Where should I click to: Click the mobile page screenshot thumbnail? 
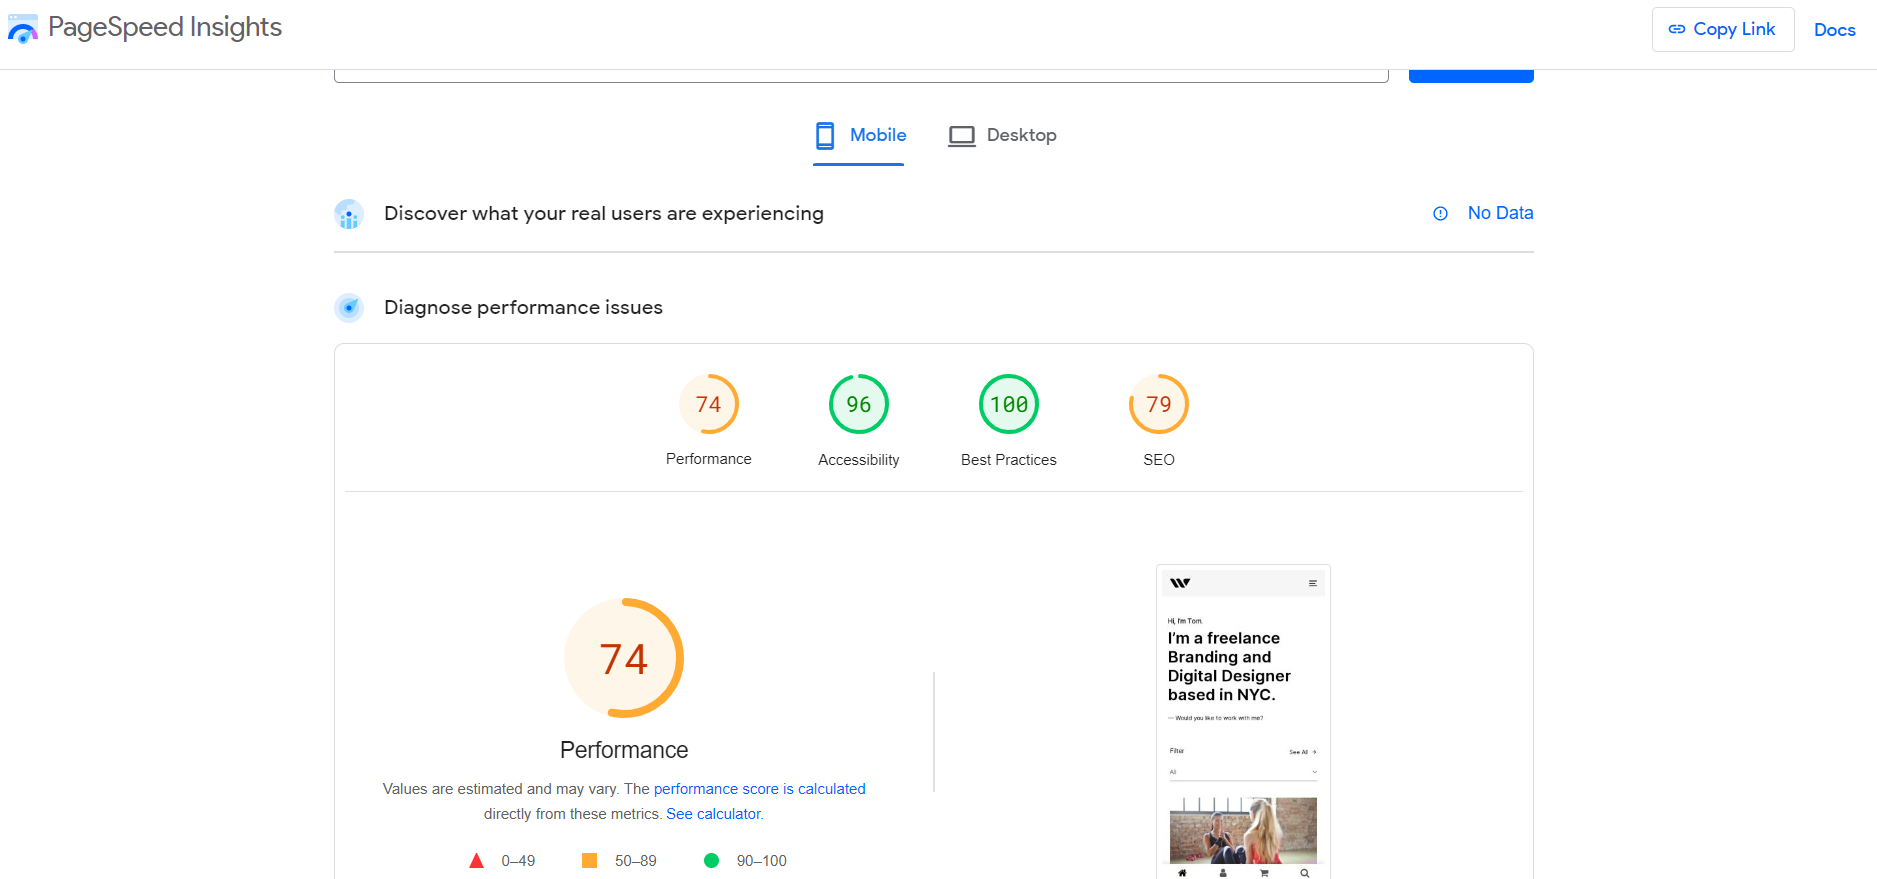tap(1243, 722)
